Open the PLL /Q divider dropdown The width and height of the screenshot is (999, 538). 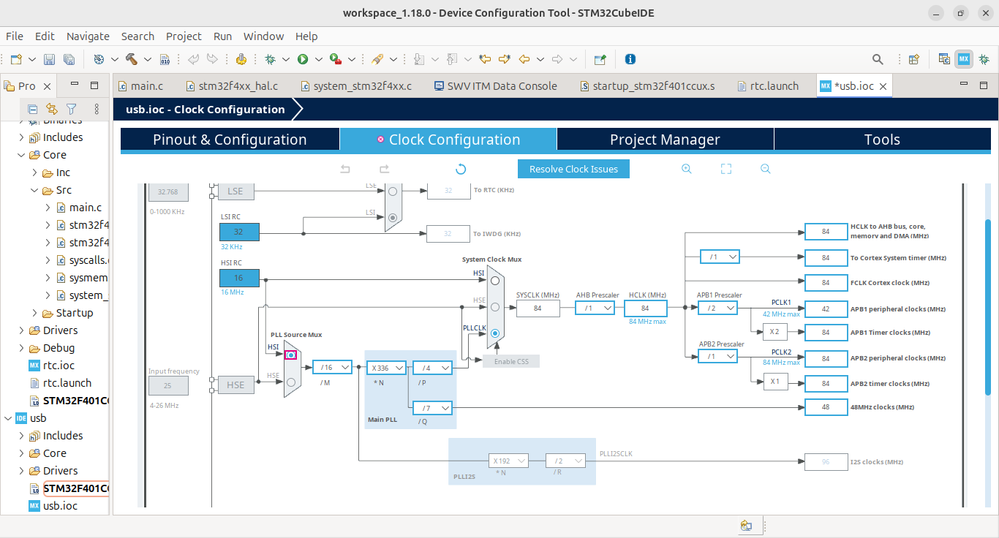pyautogui.click(x=432, y=407)
